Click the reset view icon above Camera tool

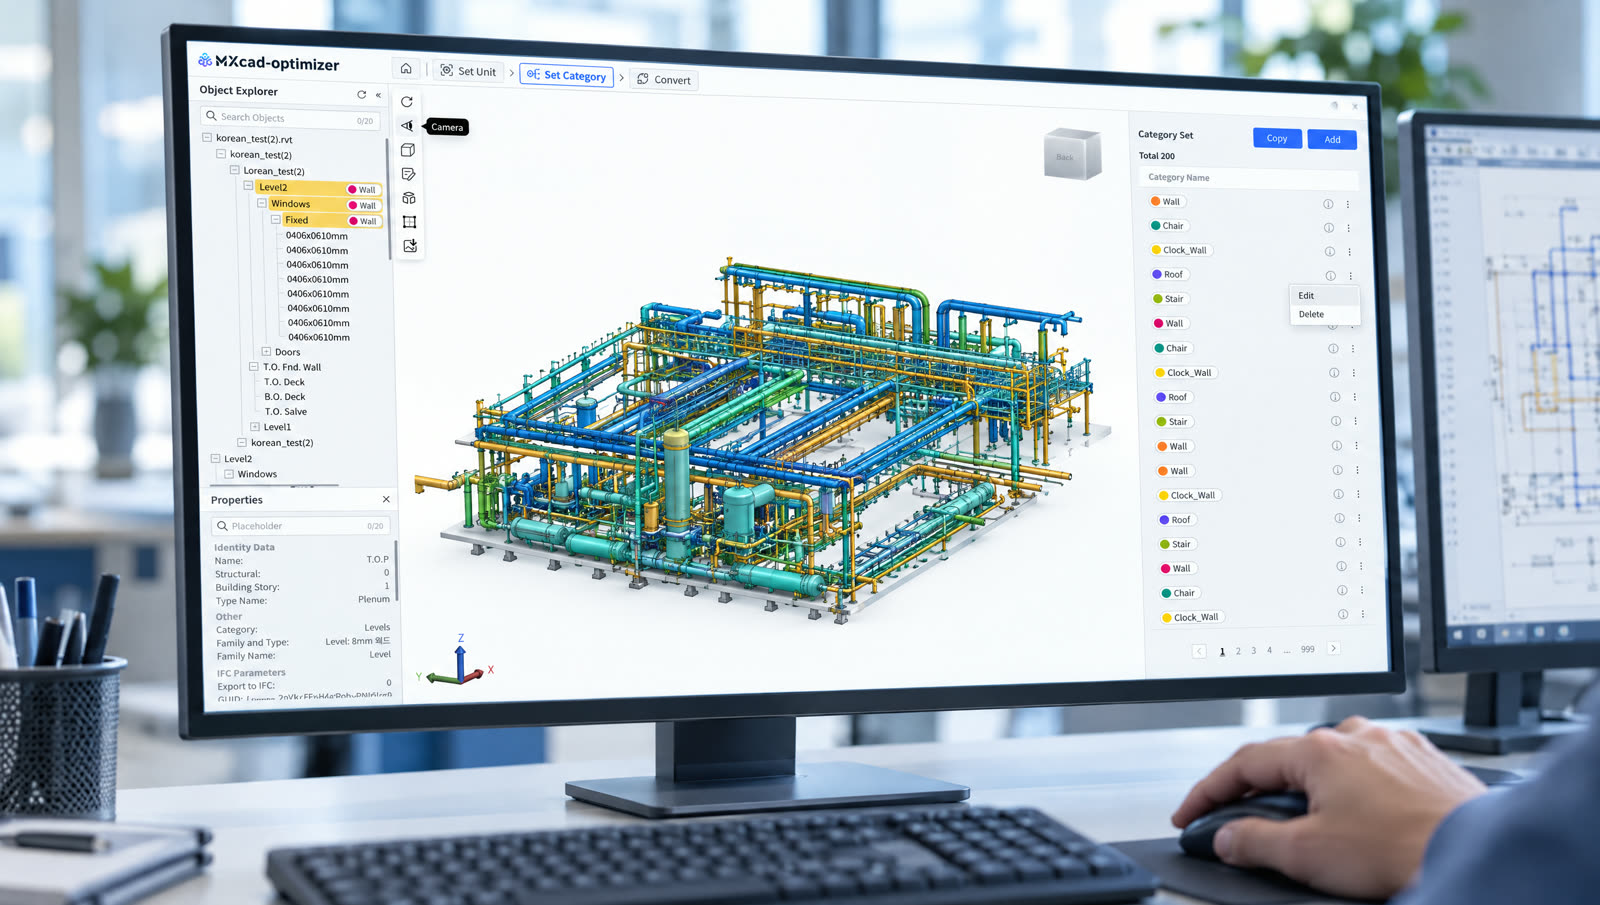[x=407, y=101]
